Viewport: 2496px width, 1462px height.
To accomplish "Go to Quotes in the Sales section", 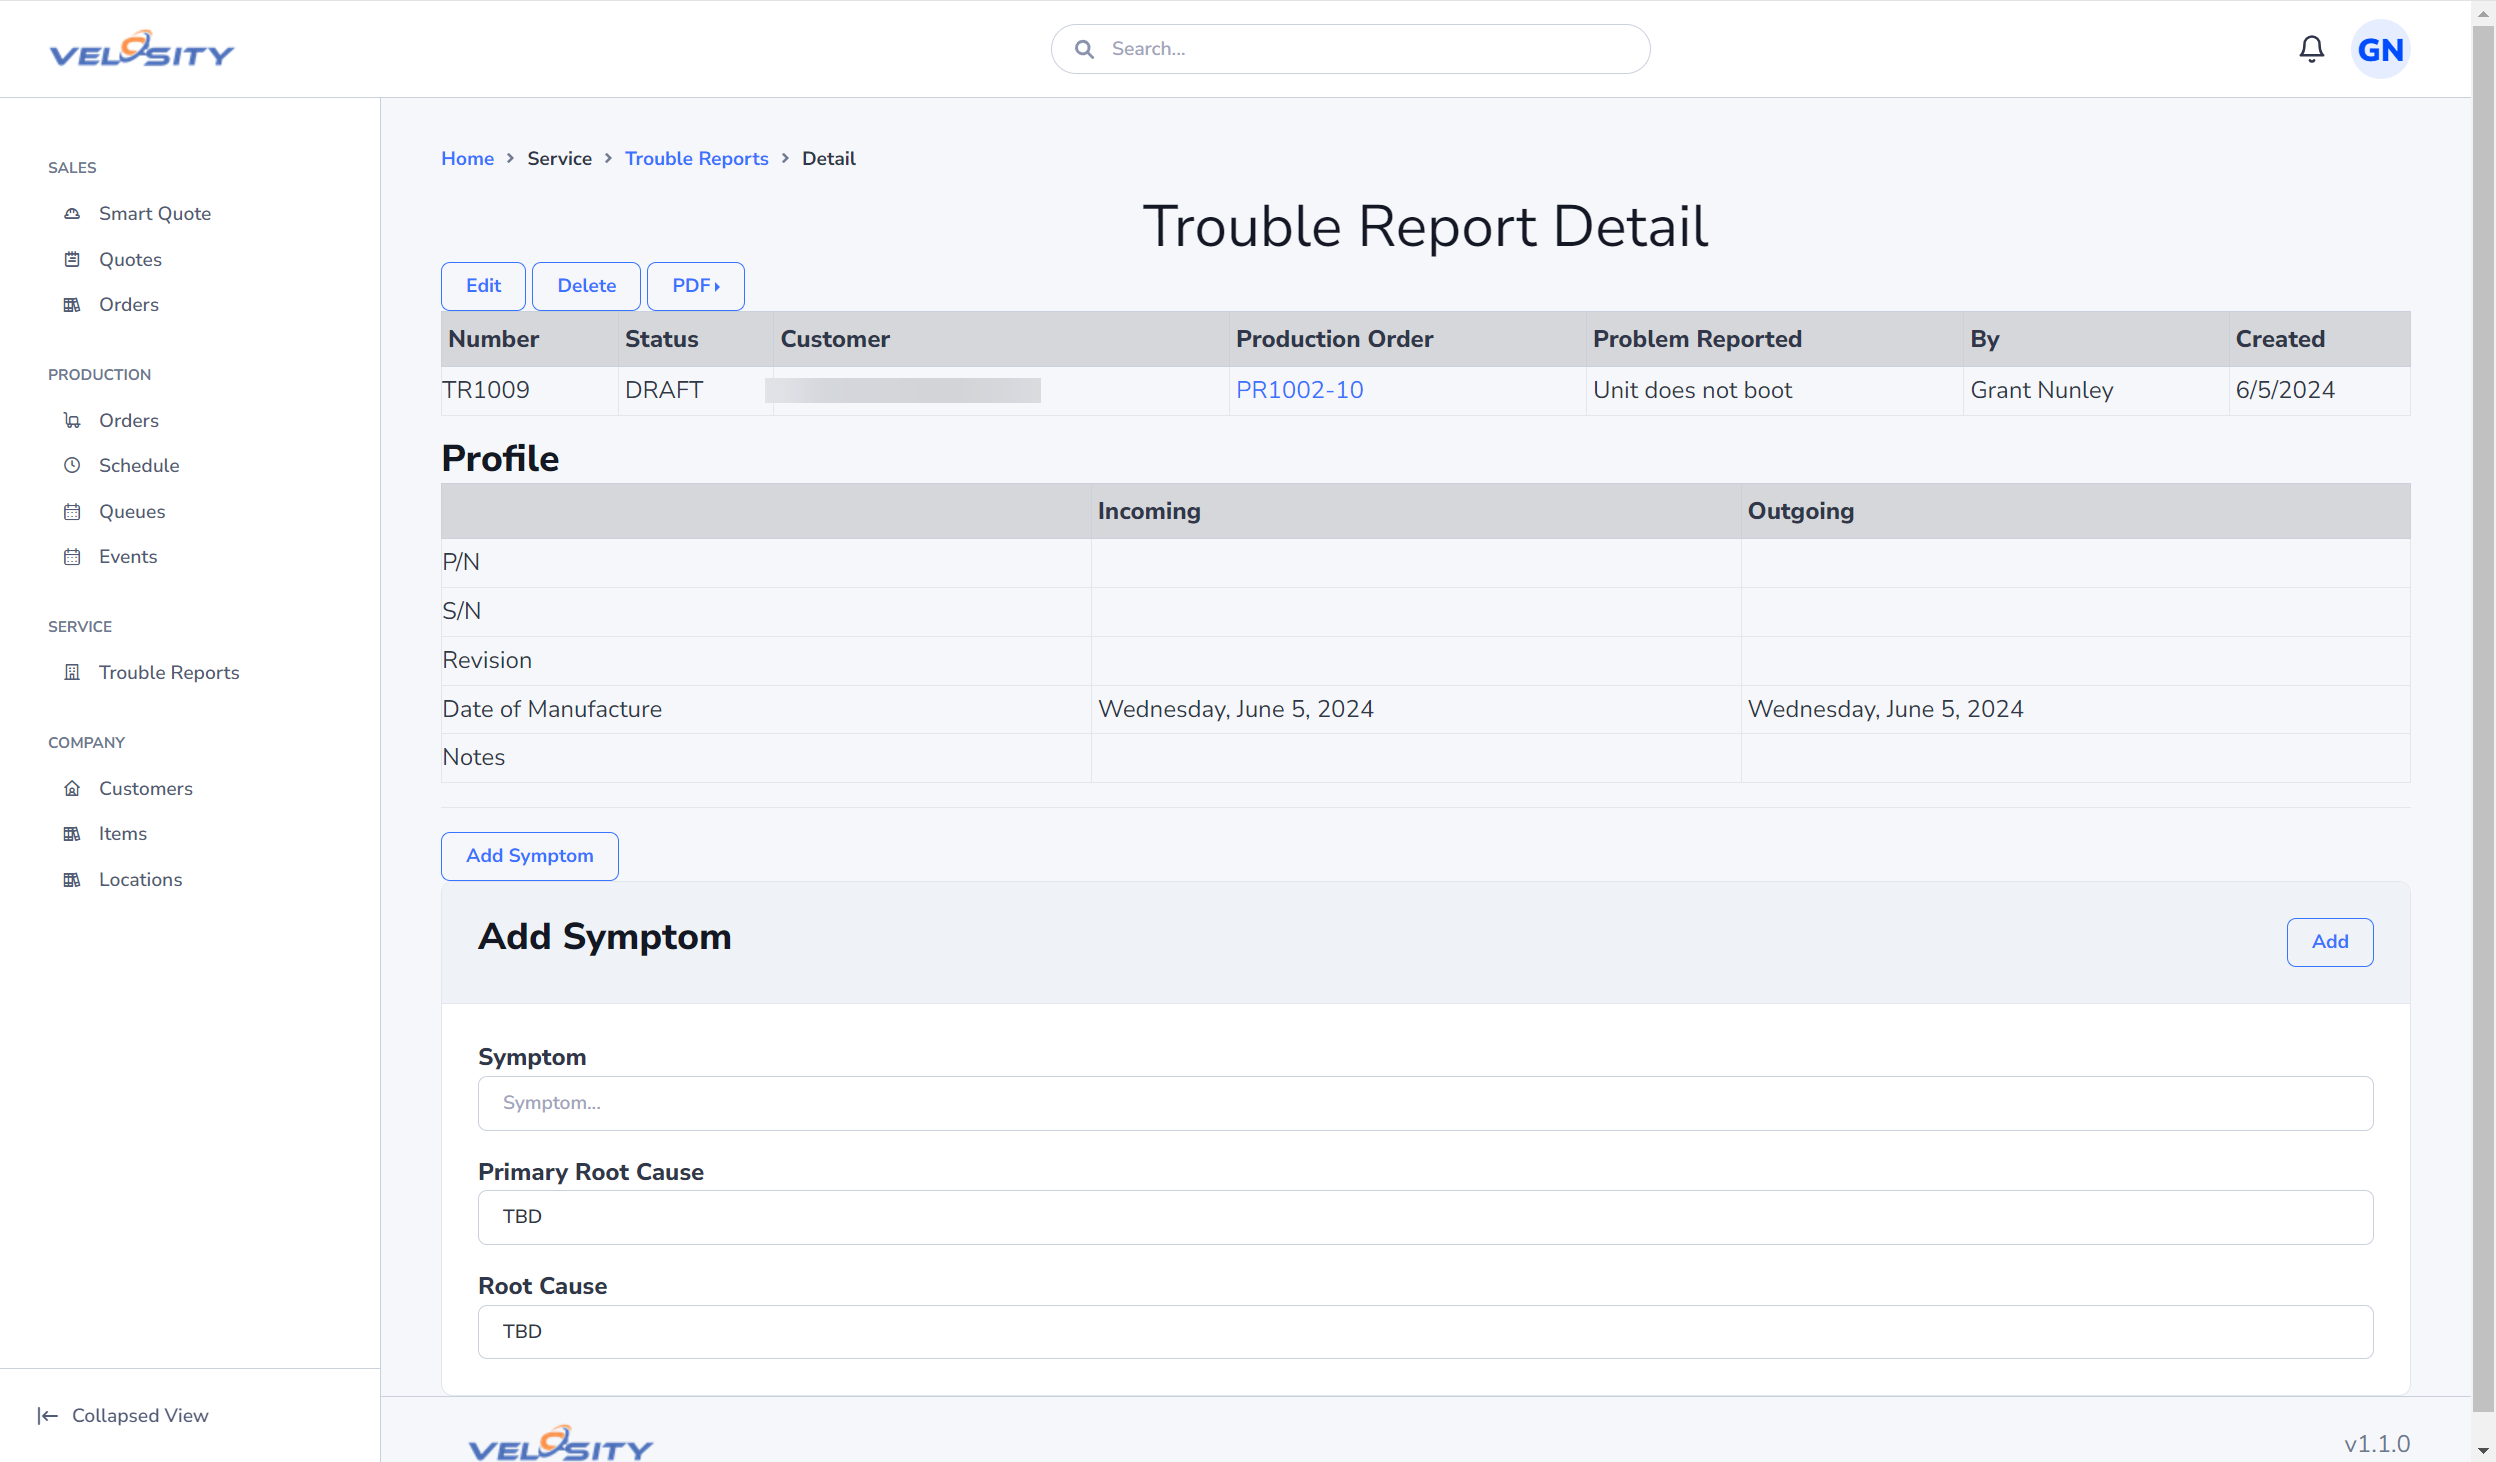I will point(130,260).
